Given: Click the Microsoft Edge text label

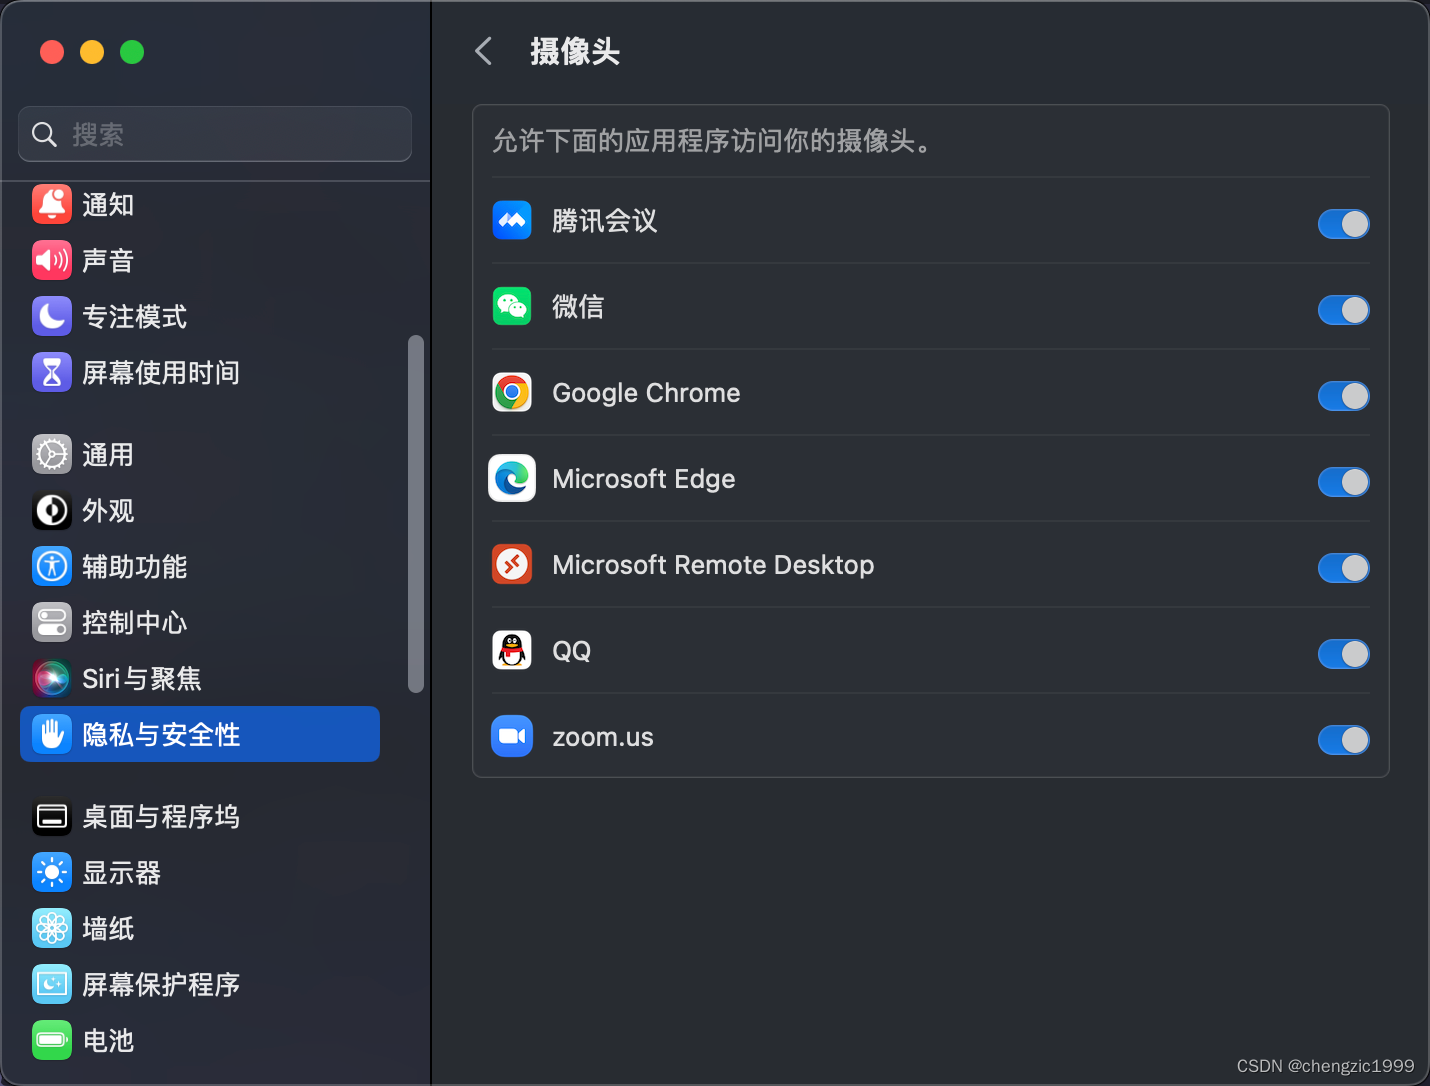Looking at the screenshot, I should 644,479.
